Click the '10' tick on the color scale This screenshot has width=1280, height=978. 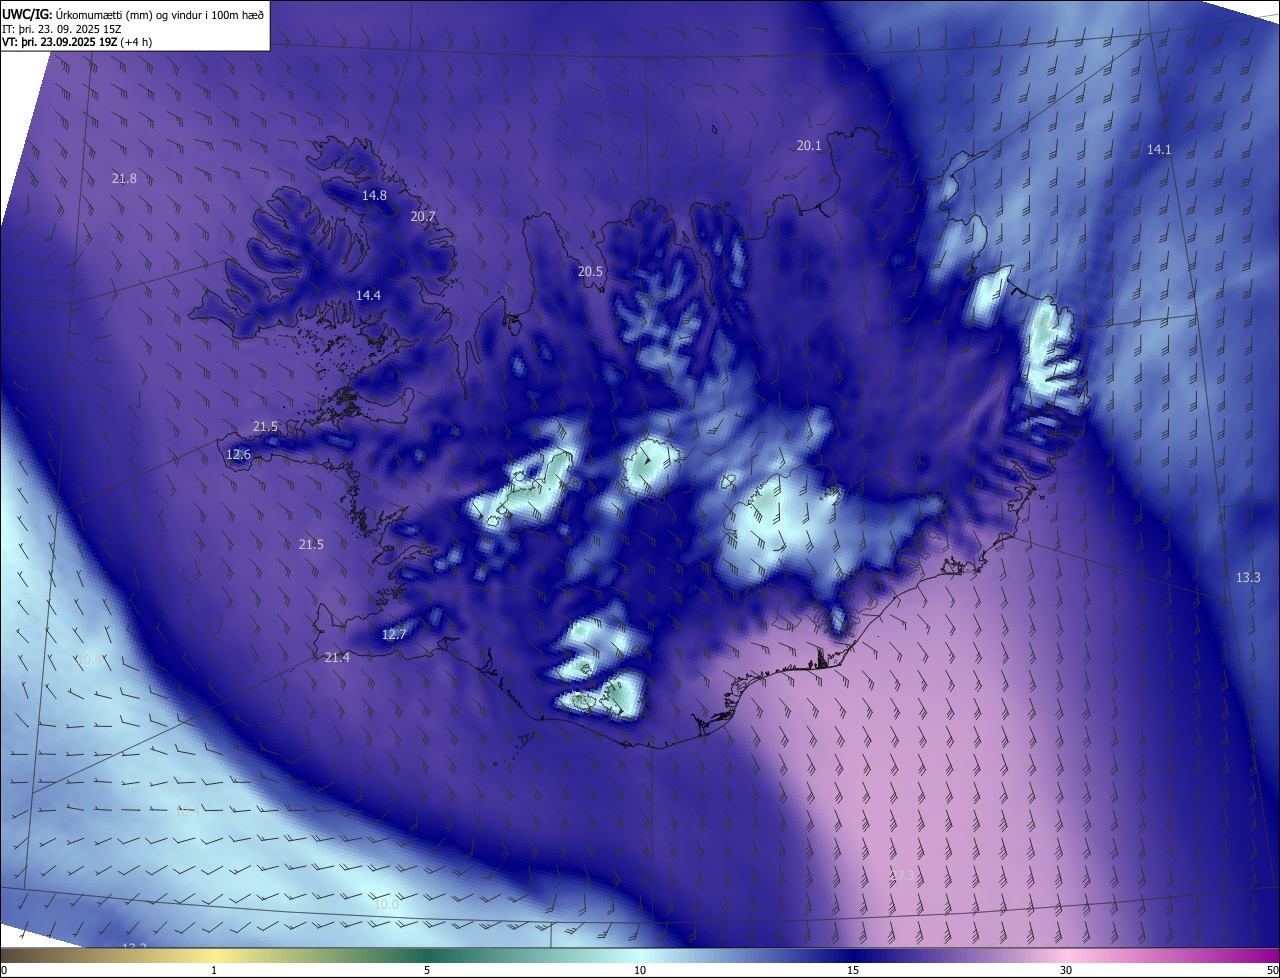640,970
